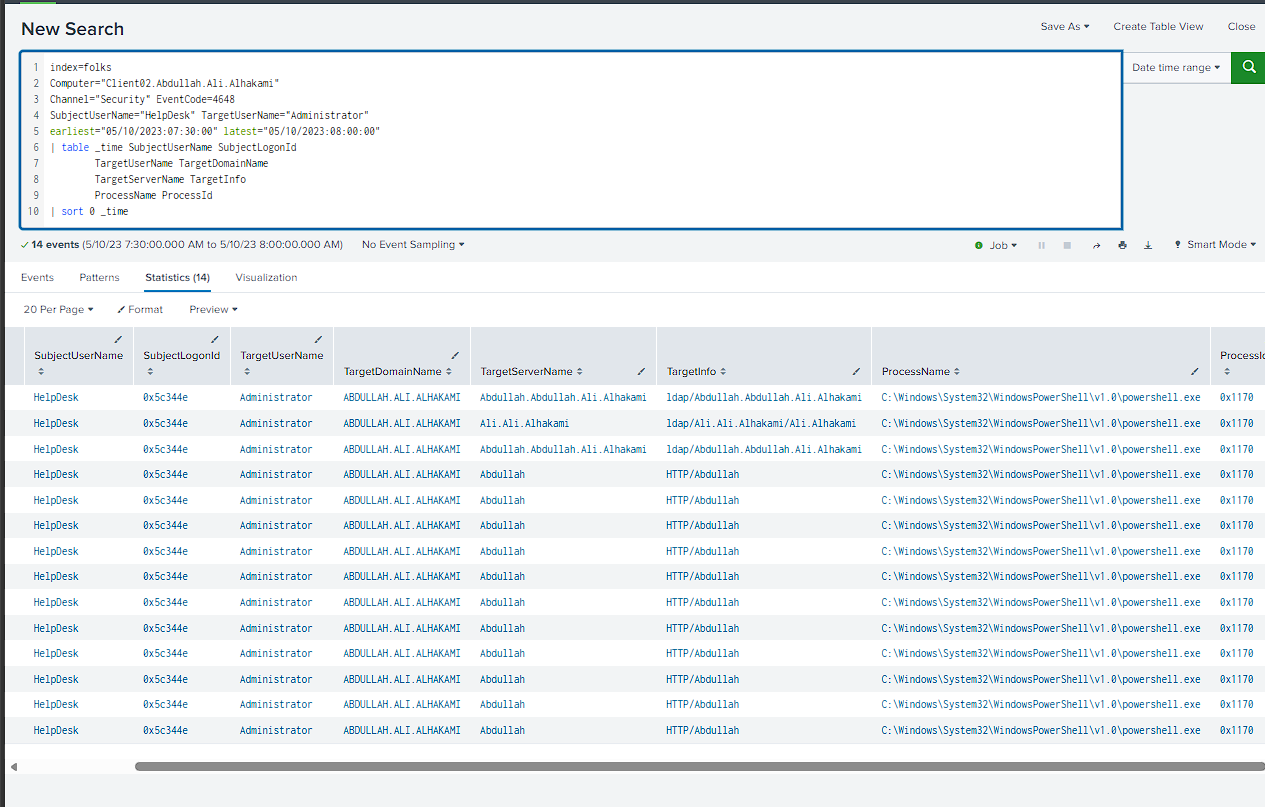
Task: Edit the SubjectUserName column with pencil icon
Action: click(x=119, y=340)
